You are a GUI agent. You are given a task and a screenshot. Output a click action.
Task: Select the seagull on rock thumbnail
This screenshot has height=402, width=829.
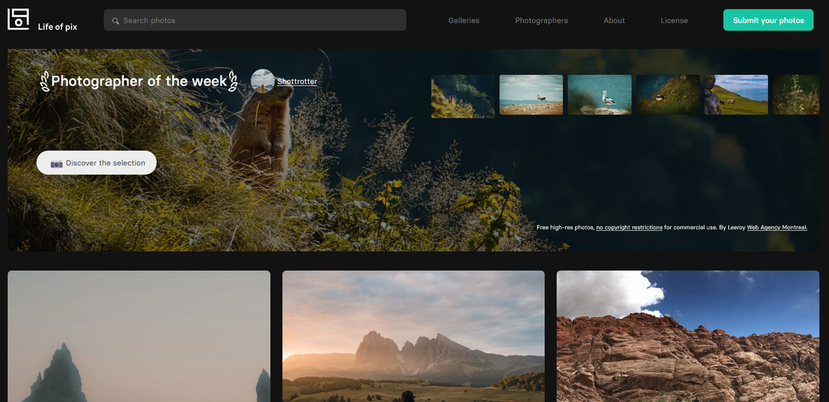pos(600,95)
